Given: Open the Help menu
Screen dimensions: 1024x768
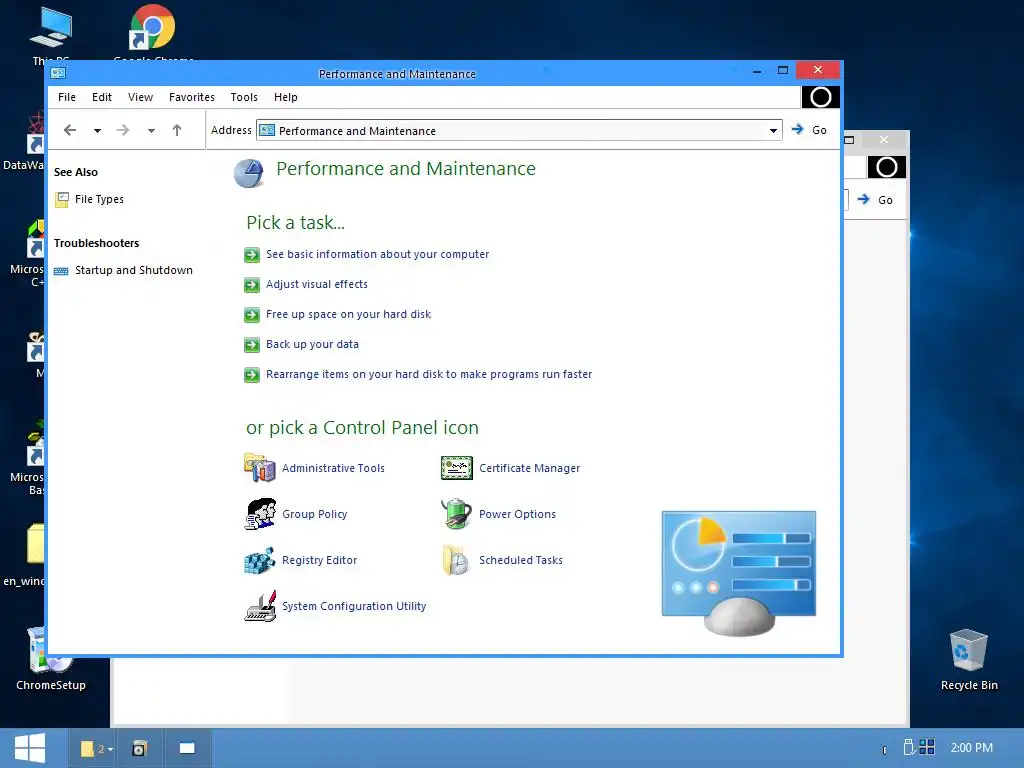Looking at the screenshot, I should (285, 97).
